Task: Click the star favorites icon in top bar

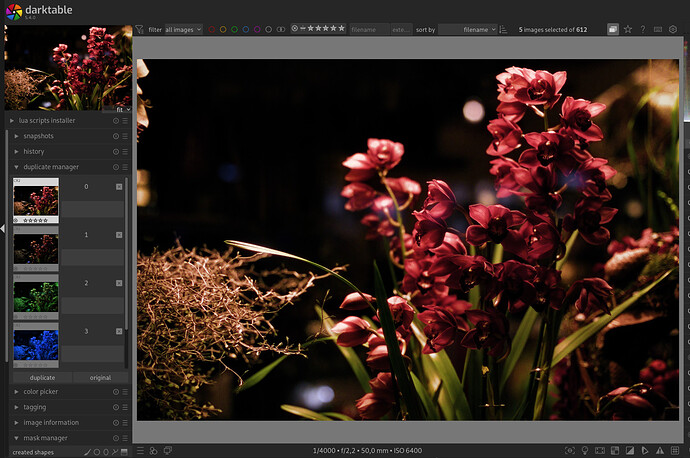Action: point(627,30)
